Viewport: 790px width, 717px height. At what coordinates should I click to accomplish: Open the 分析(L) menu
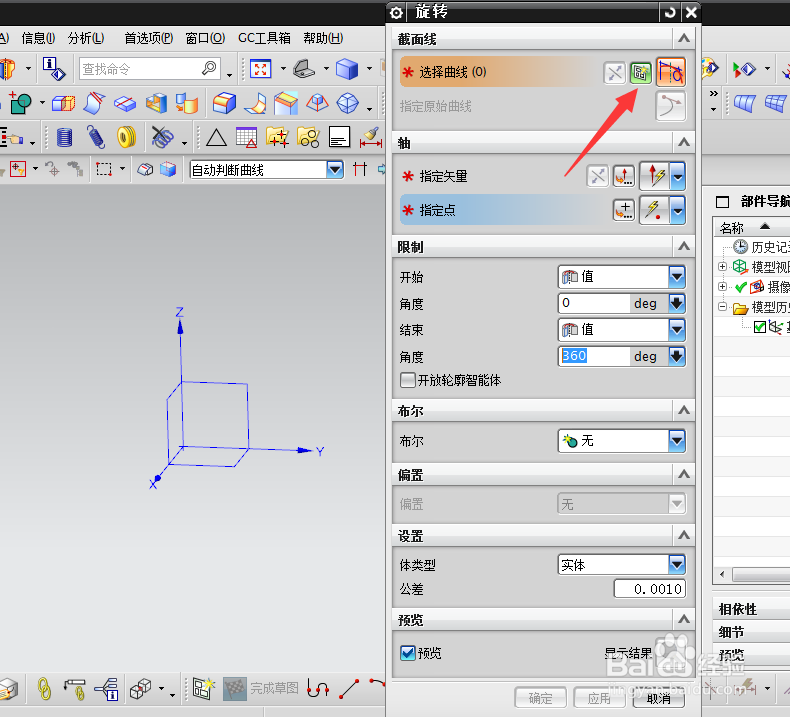(86, 38)
